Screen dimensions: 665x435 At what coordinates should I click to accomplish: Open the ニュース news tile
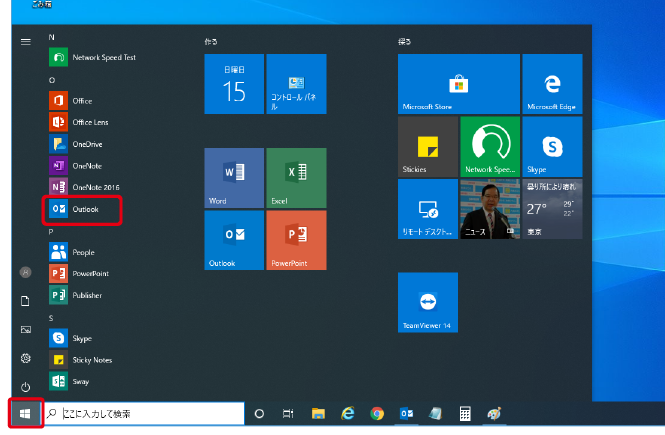490,209
